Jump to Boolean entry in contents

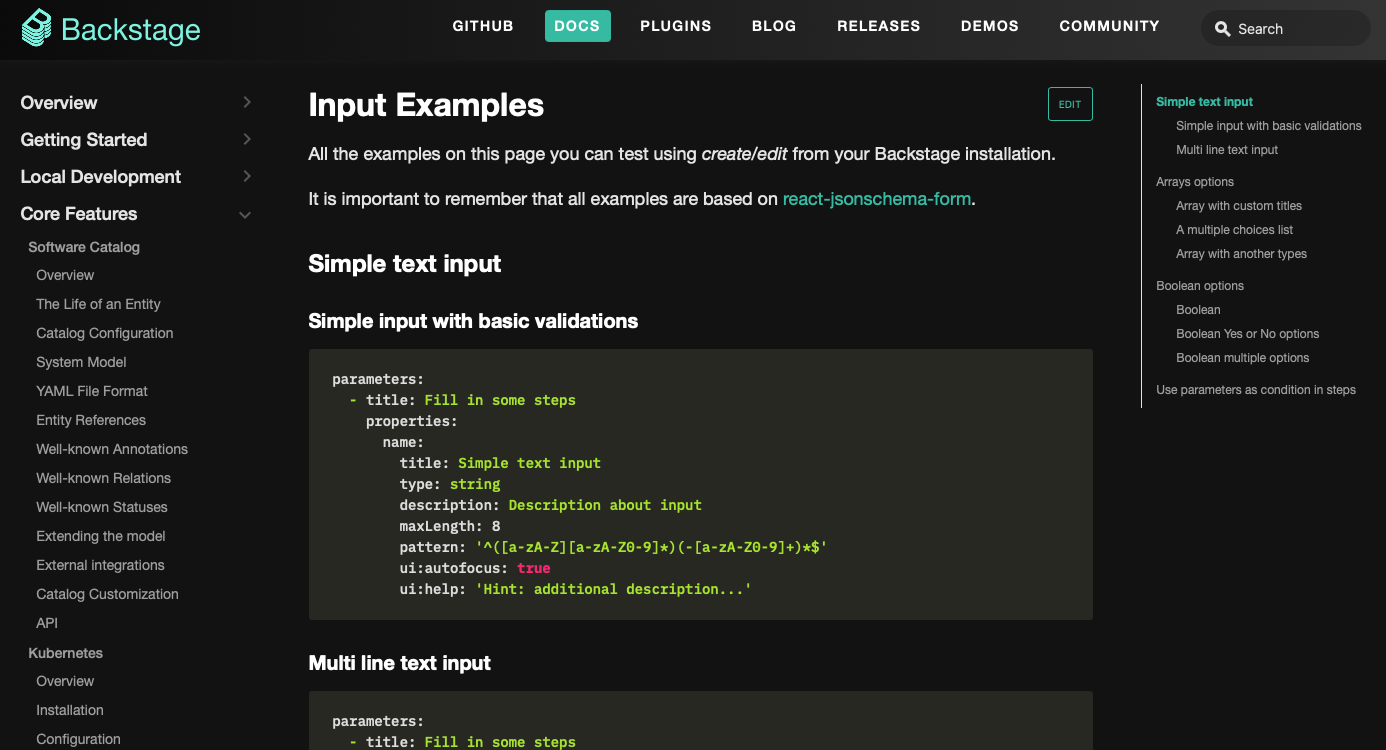coord(1198,310)
